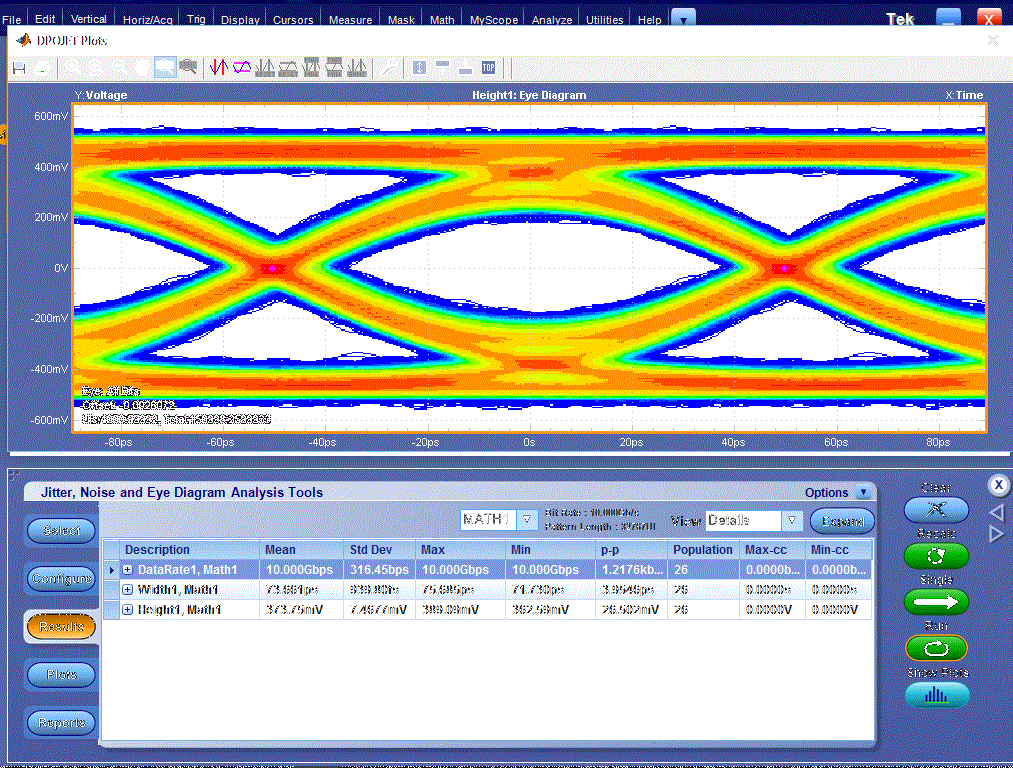
Task: Click the Show Plots histogram button
Action: (937, 695)
